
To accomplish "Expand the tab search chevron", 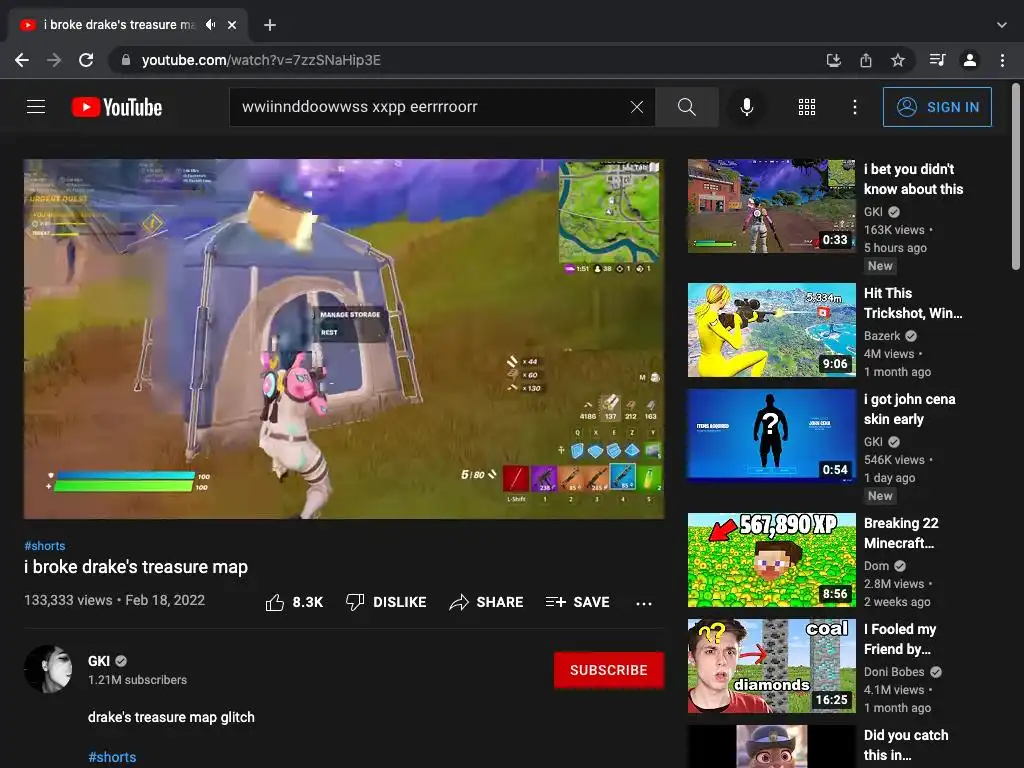I will click(1002, 25).
